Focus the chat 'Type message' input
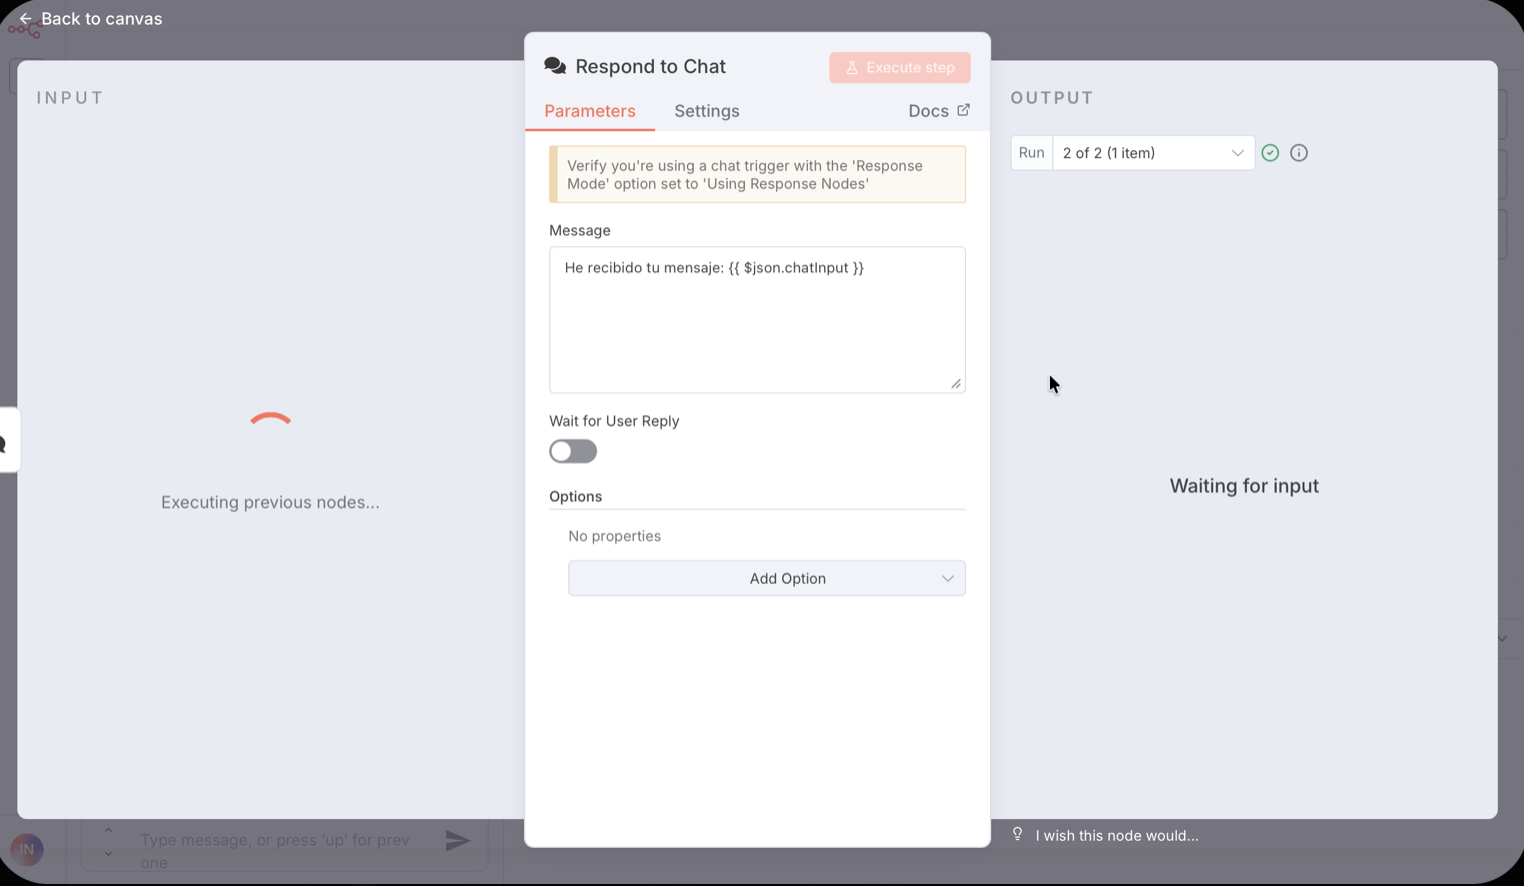The height and width of the screenshot is (886, 1524). [x=280, y=849]
